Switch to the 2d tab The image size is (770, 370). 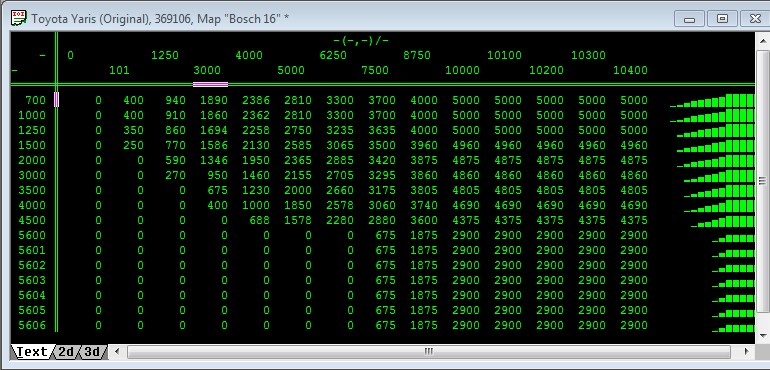coord(66,351)
